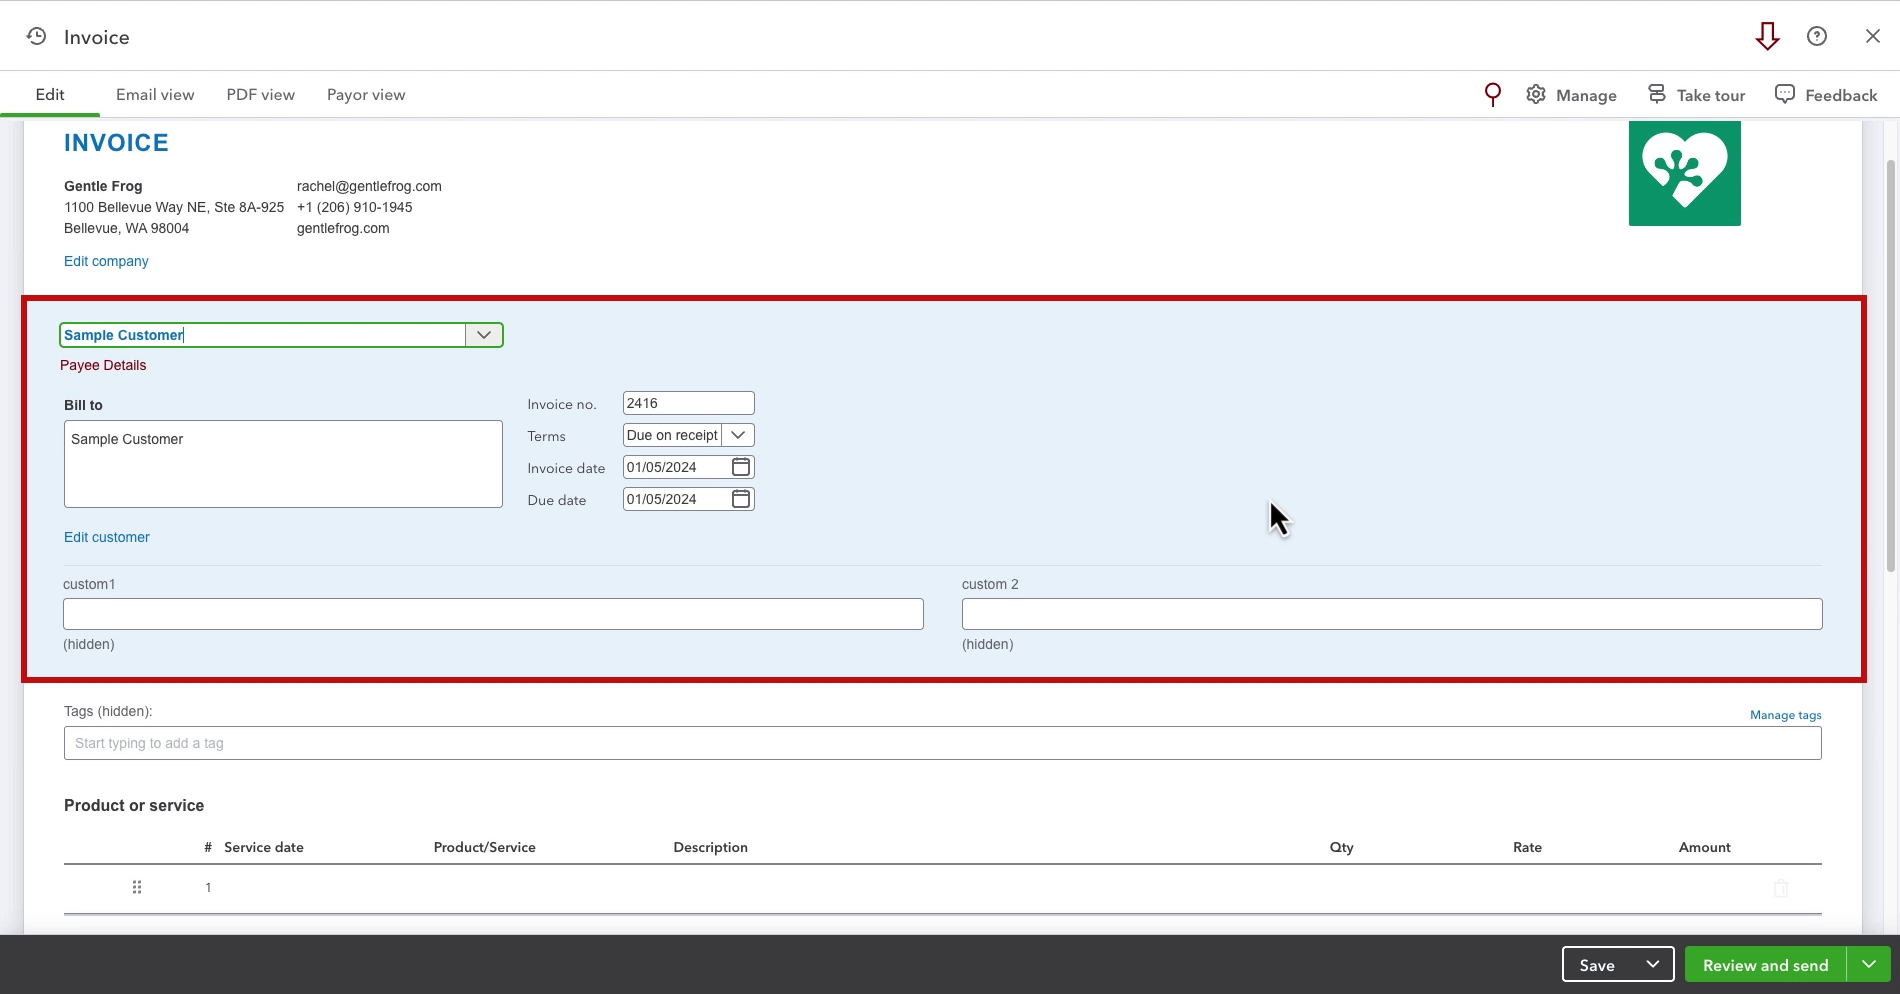Open the Terms dropdown
This screenshot has height=994, width=1900.
tap(738, 435)
